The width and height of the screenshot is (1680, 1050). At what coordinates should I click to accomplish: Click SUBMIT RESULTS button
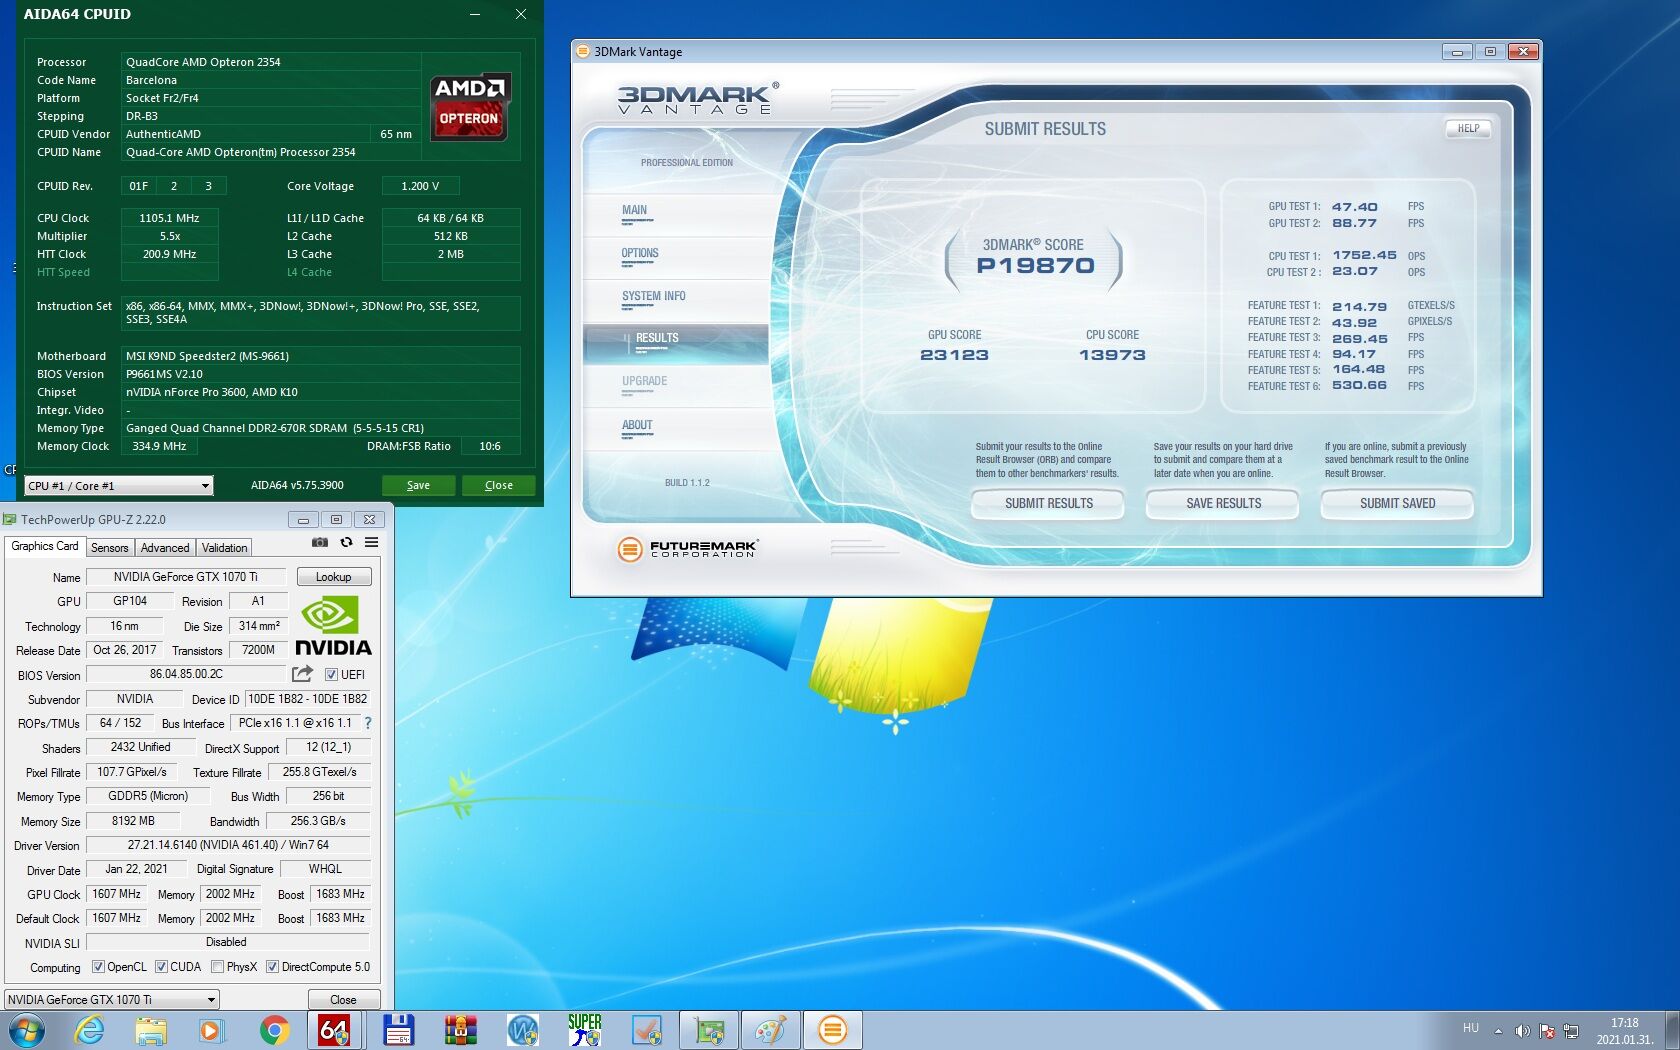(x=1048, y=503)
